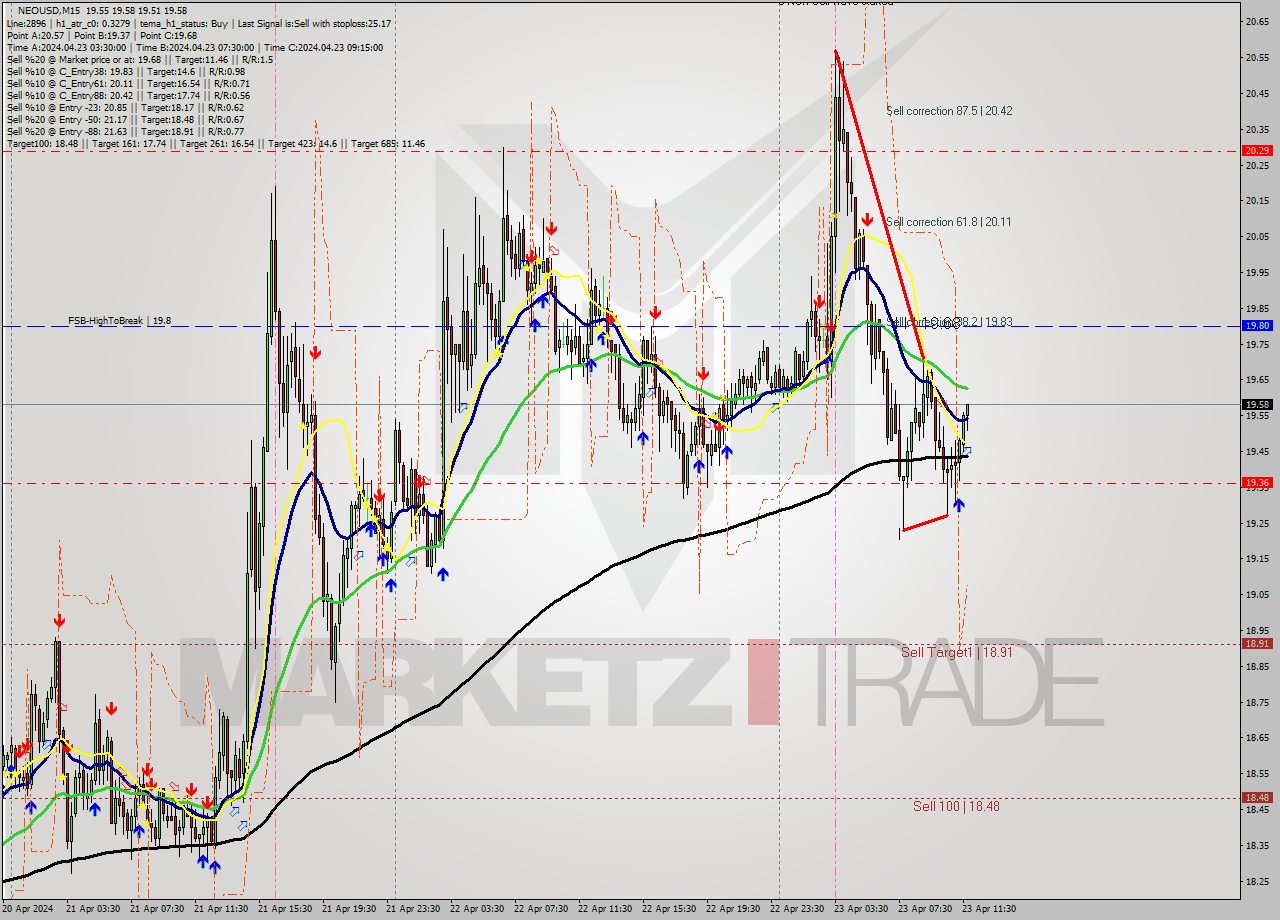The height and width of the screenshot is (920, 1280).
Task: Select the 'Sell %10 @ Entry -23: 20.85' line
Action: tap(125, 107)
